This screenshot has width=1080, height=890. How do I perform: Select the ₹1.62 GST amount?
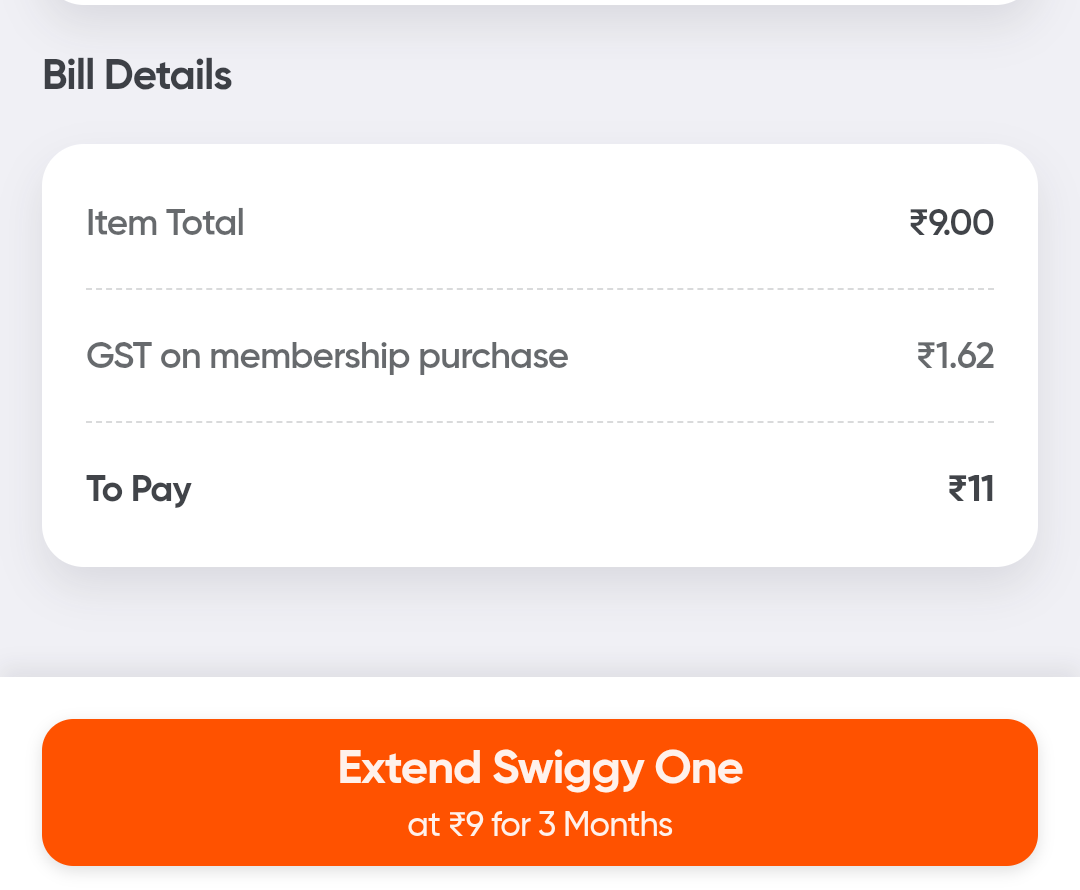[955, 356]
